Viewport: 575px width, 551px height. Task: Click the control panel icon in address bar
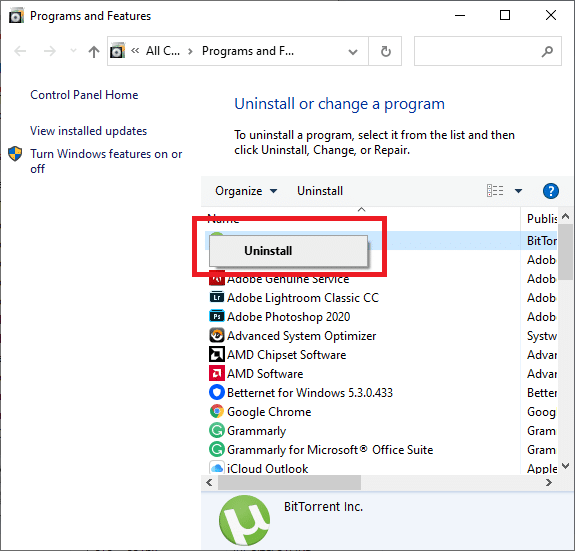(117, 51)
